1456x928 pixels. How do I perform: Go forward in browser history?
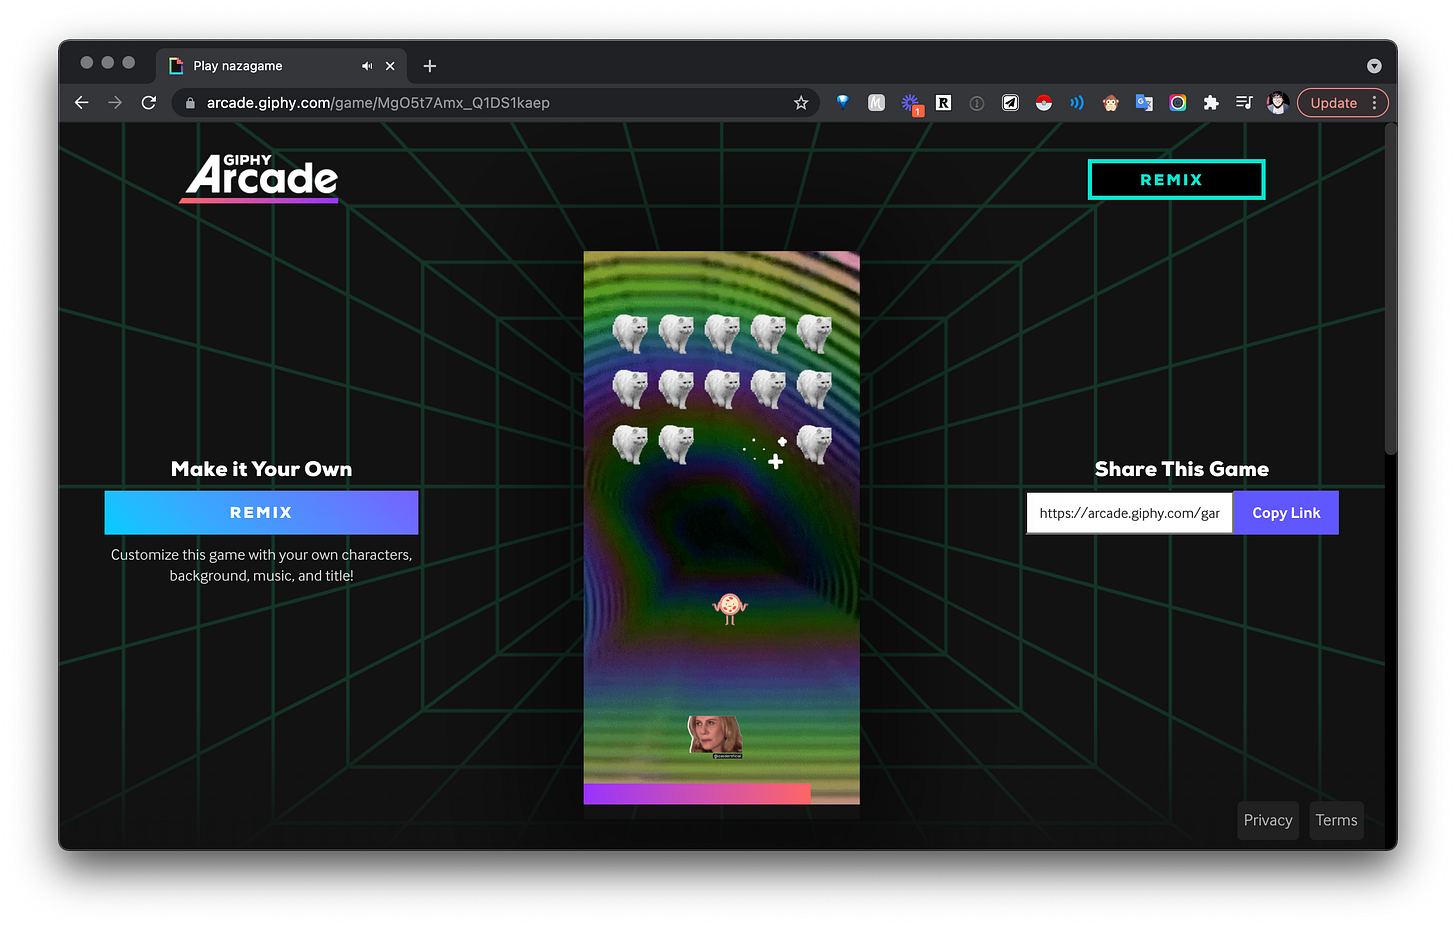coord(115,103)
